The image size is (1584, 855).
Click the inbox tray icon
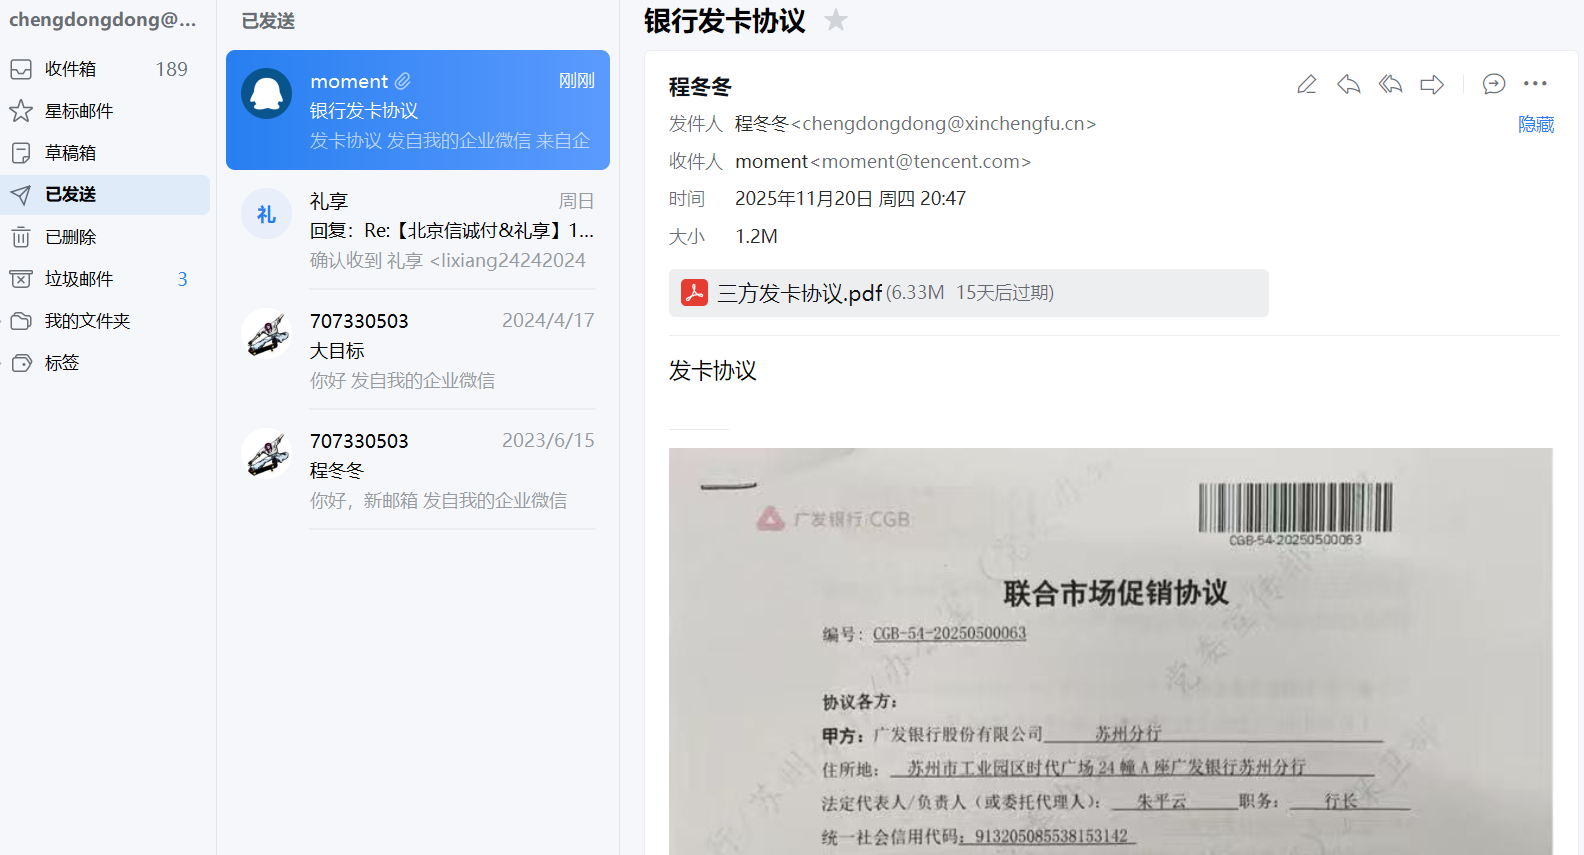click(x=21, y=69)
